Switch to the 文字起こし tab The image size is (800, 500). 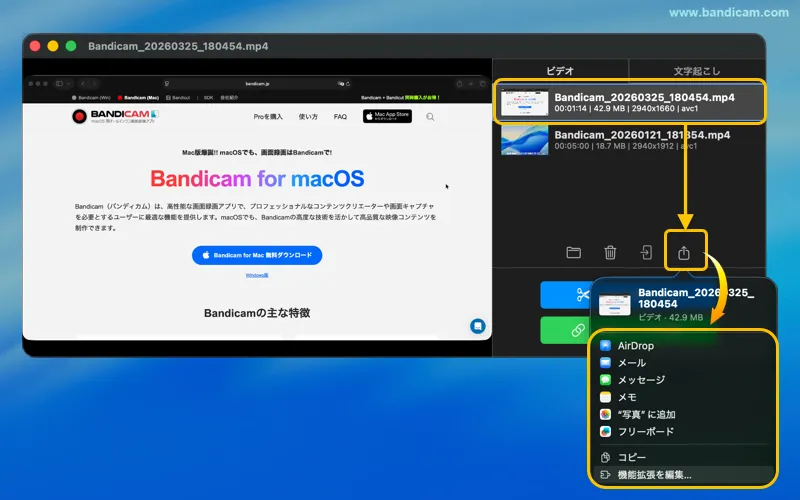(697, 70)
